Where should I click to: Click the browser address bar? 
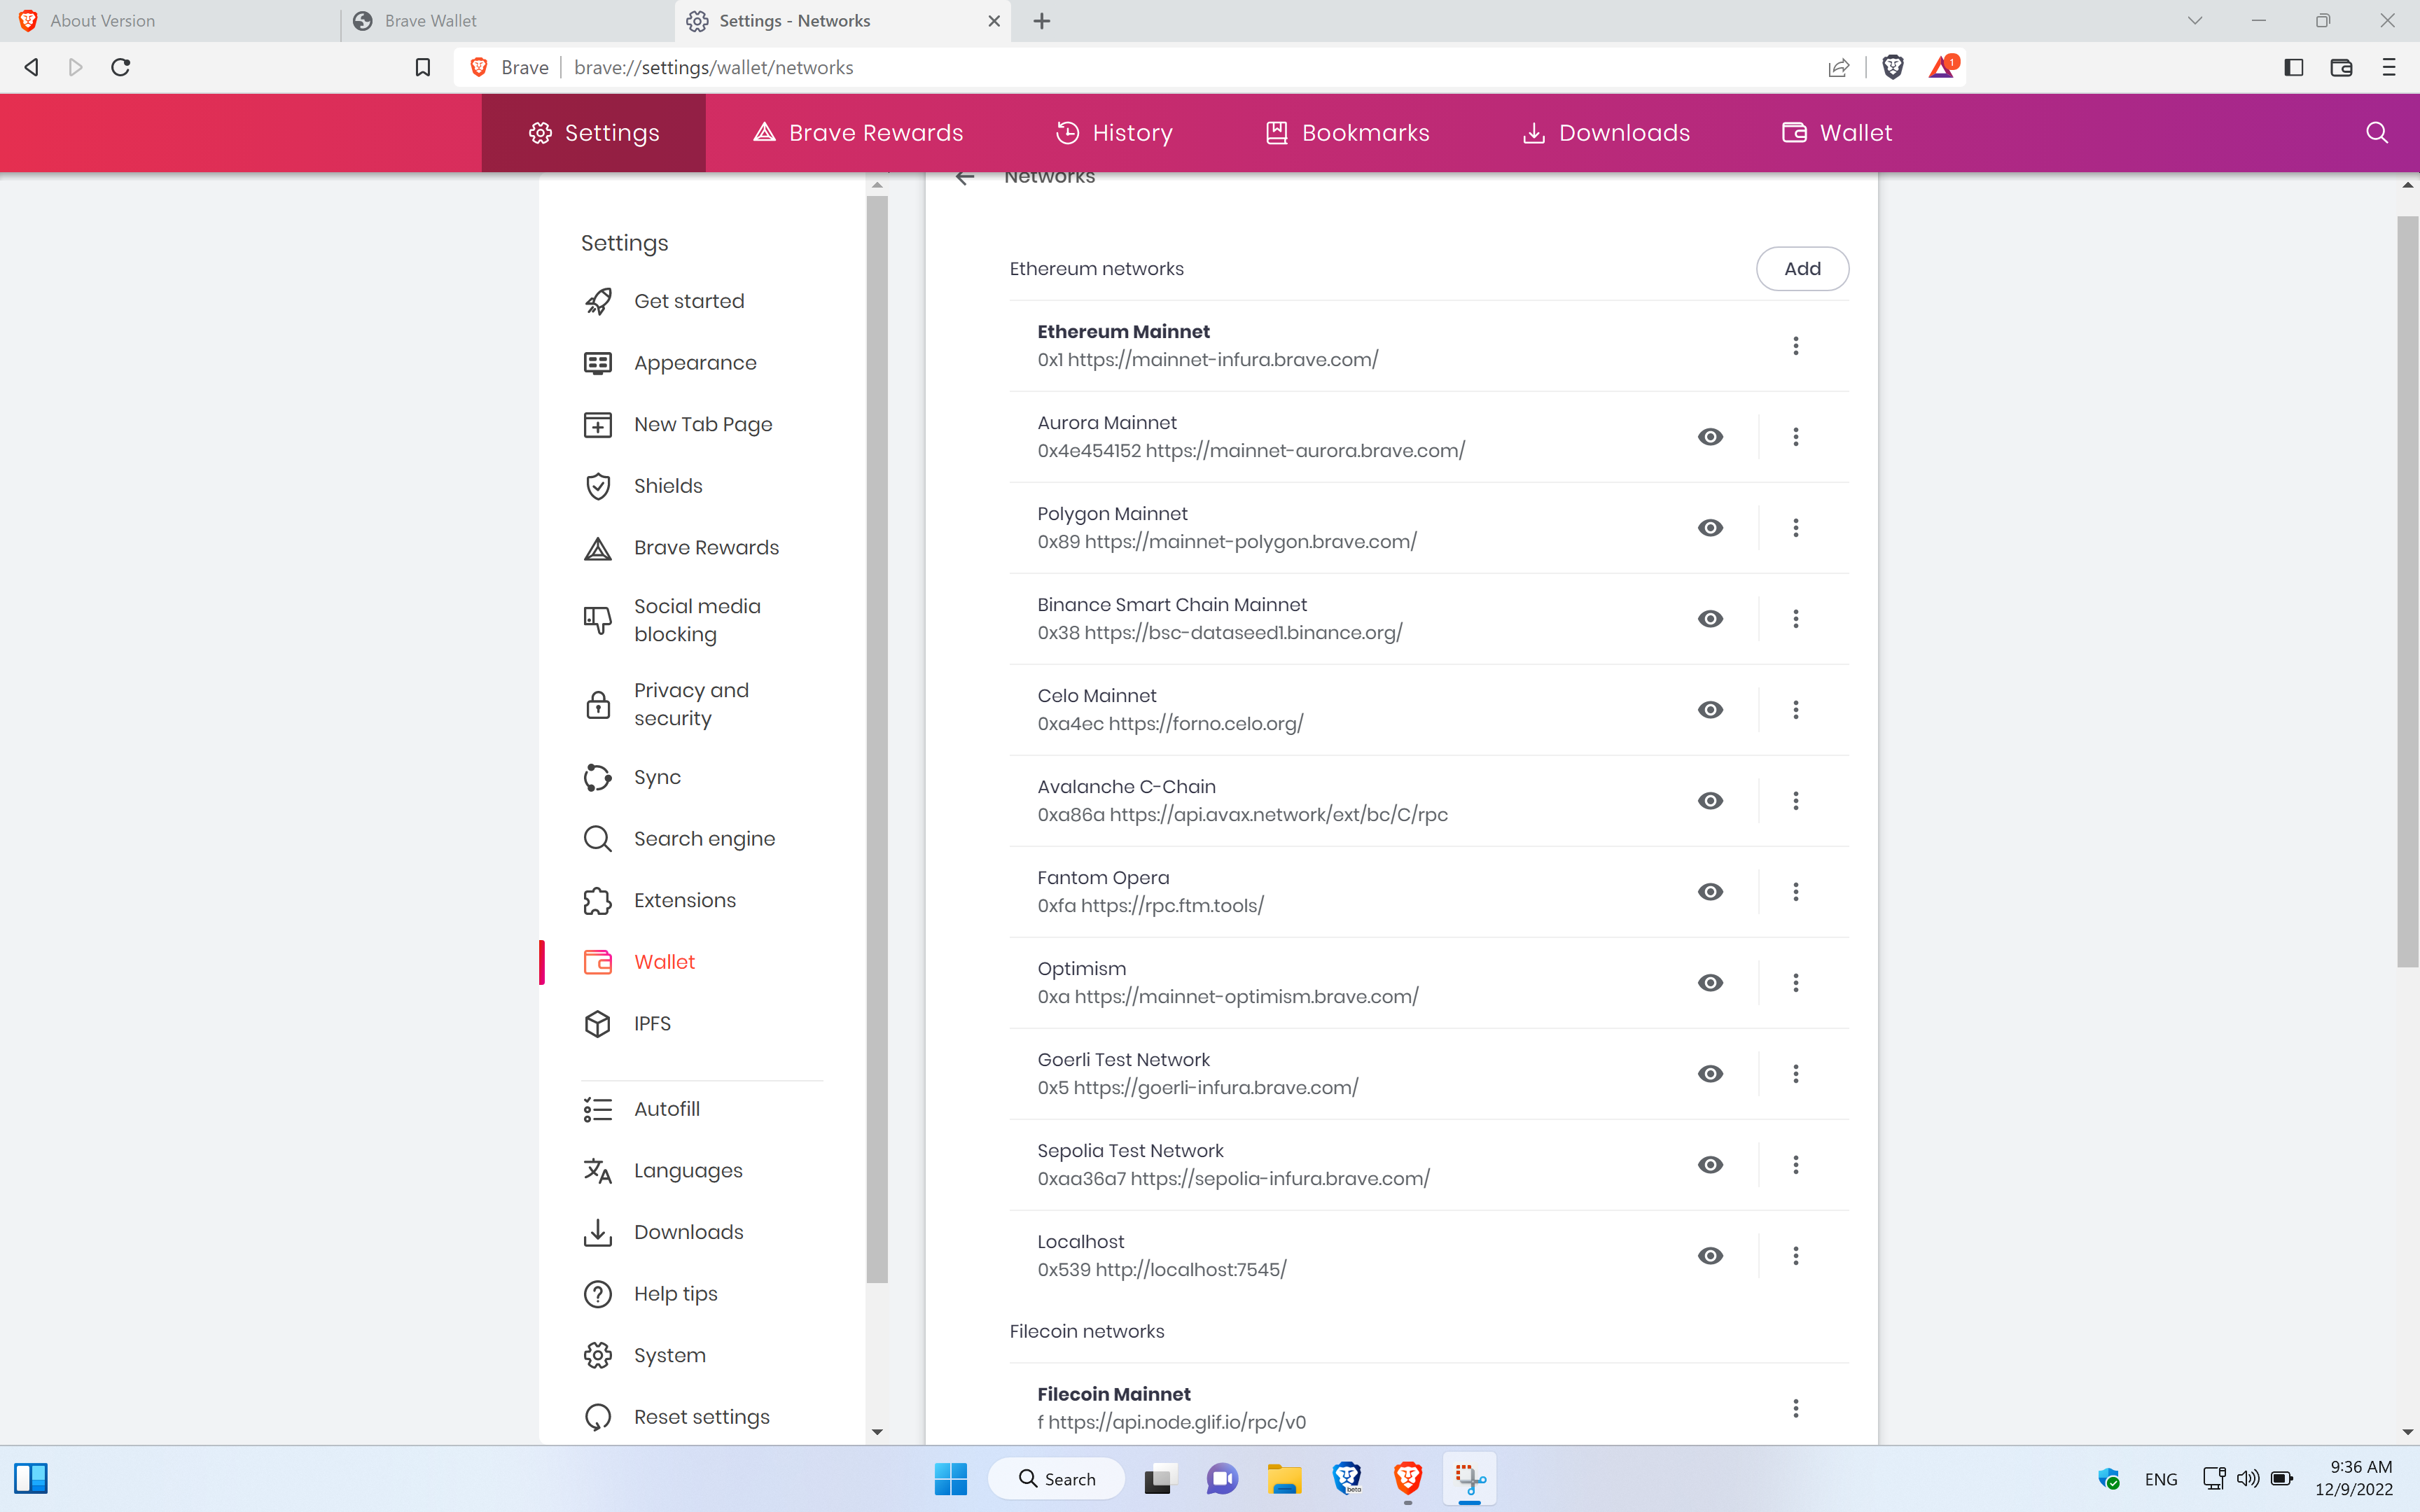[1100, 67]
